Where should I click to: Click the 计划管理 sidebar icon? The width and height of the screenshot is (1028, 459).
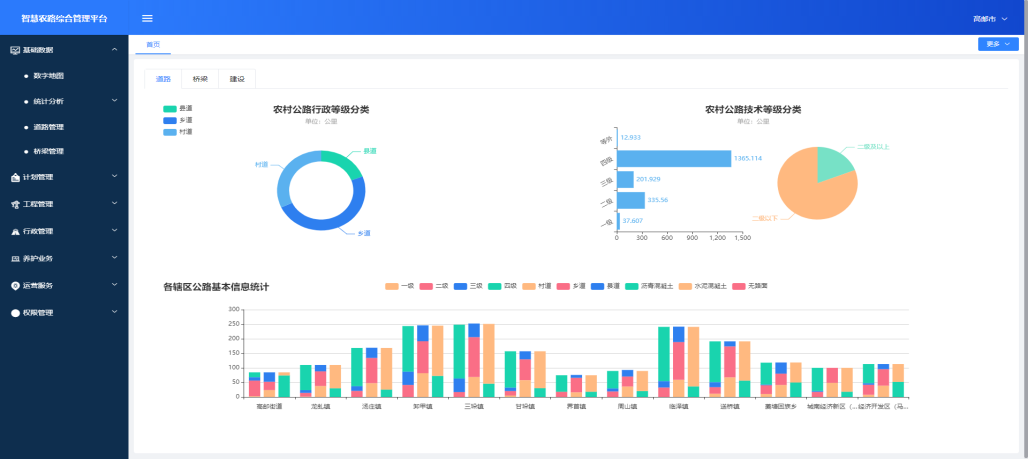pyautogui.click(x=15, y=178)
